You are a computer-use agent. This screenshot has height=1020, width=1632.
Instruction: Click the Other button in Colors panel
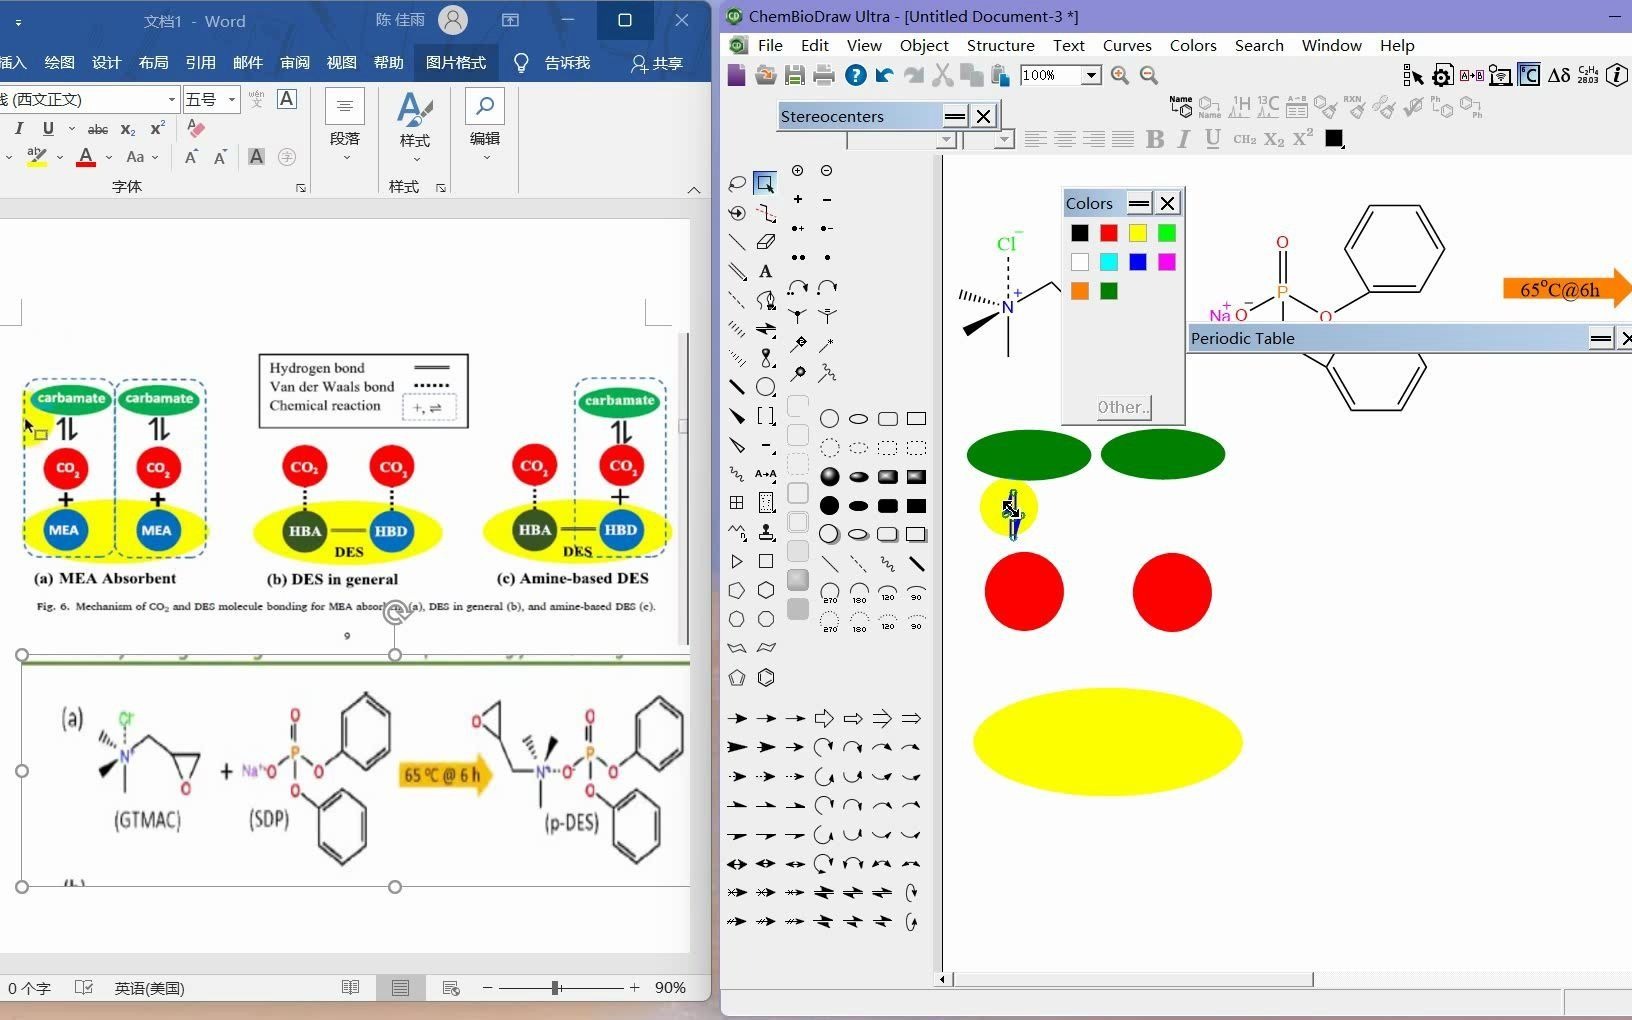[x=1122, y=407]
